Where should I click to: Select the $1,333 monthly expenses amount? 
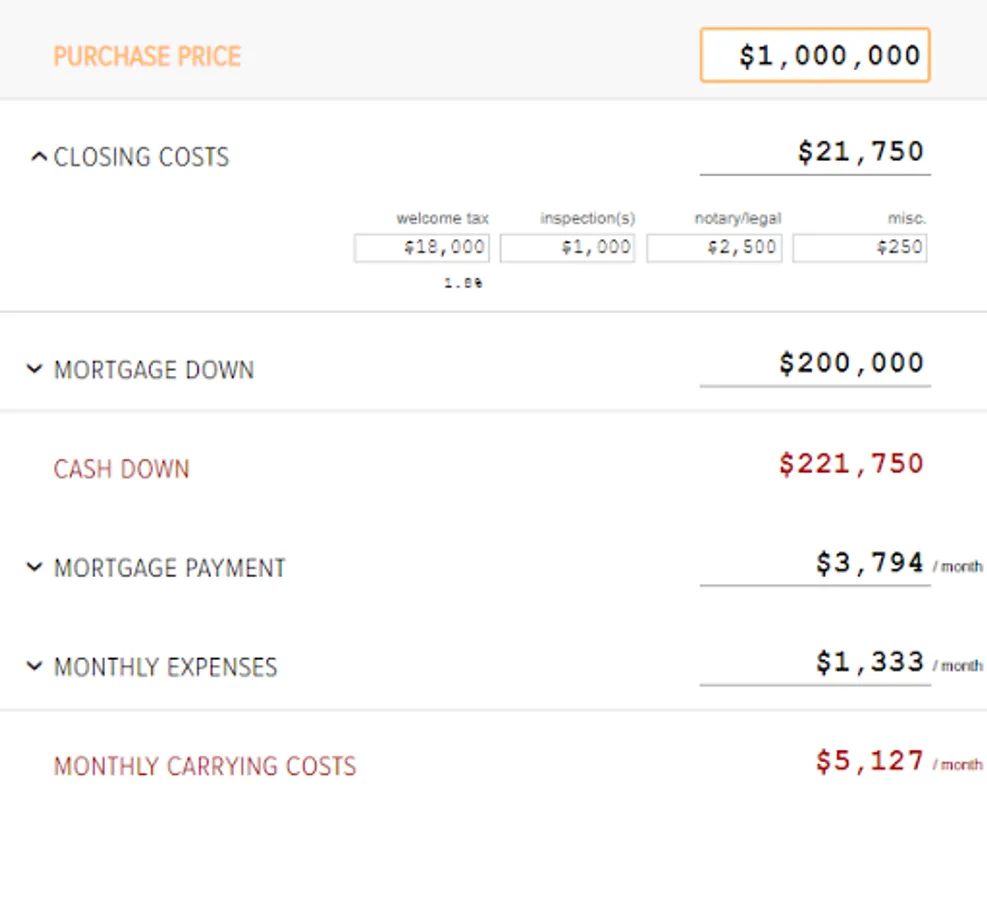pyautogui.click(x=869, y=662)
